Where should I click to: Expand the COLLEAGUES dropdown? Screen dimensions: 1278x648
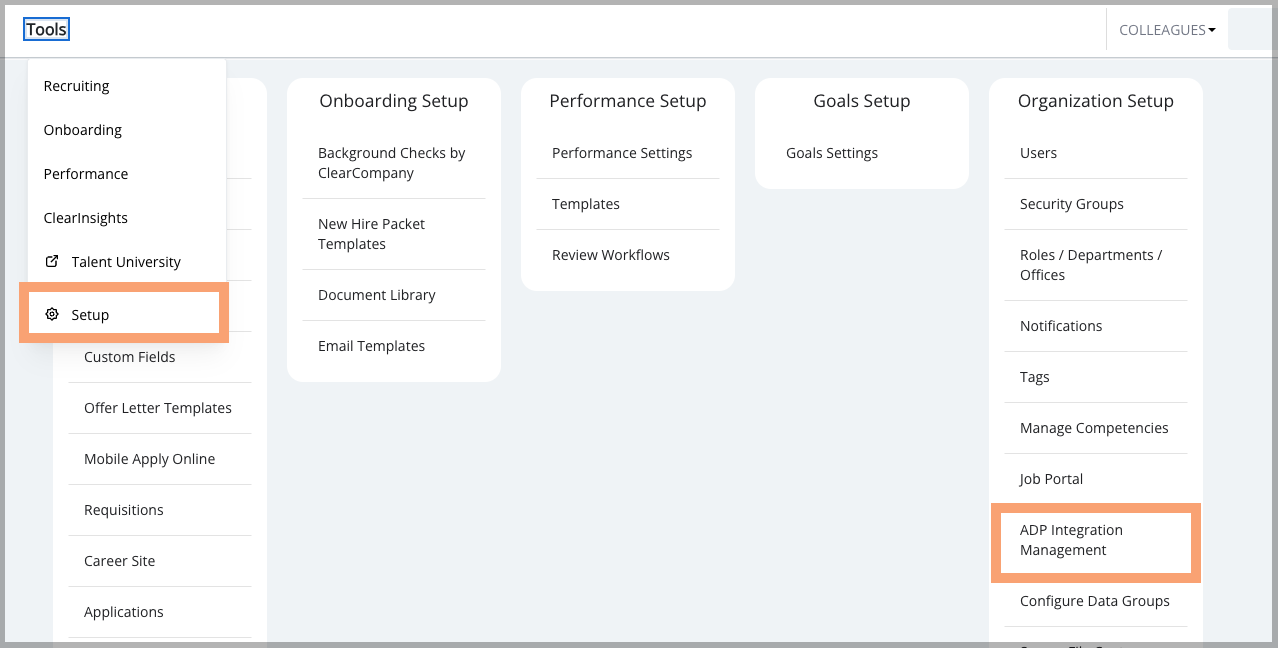point(1167,30)
